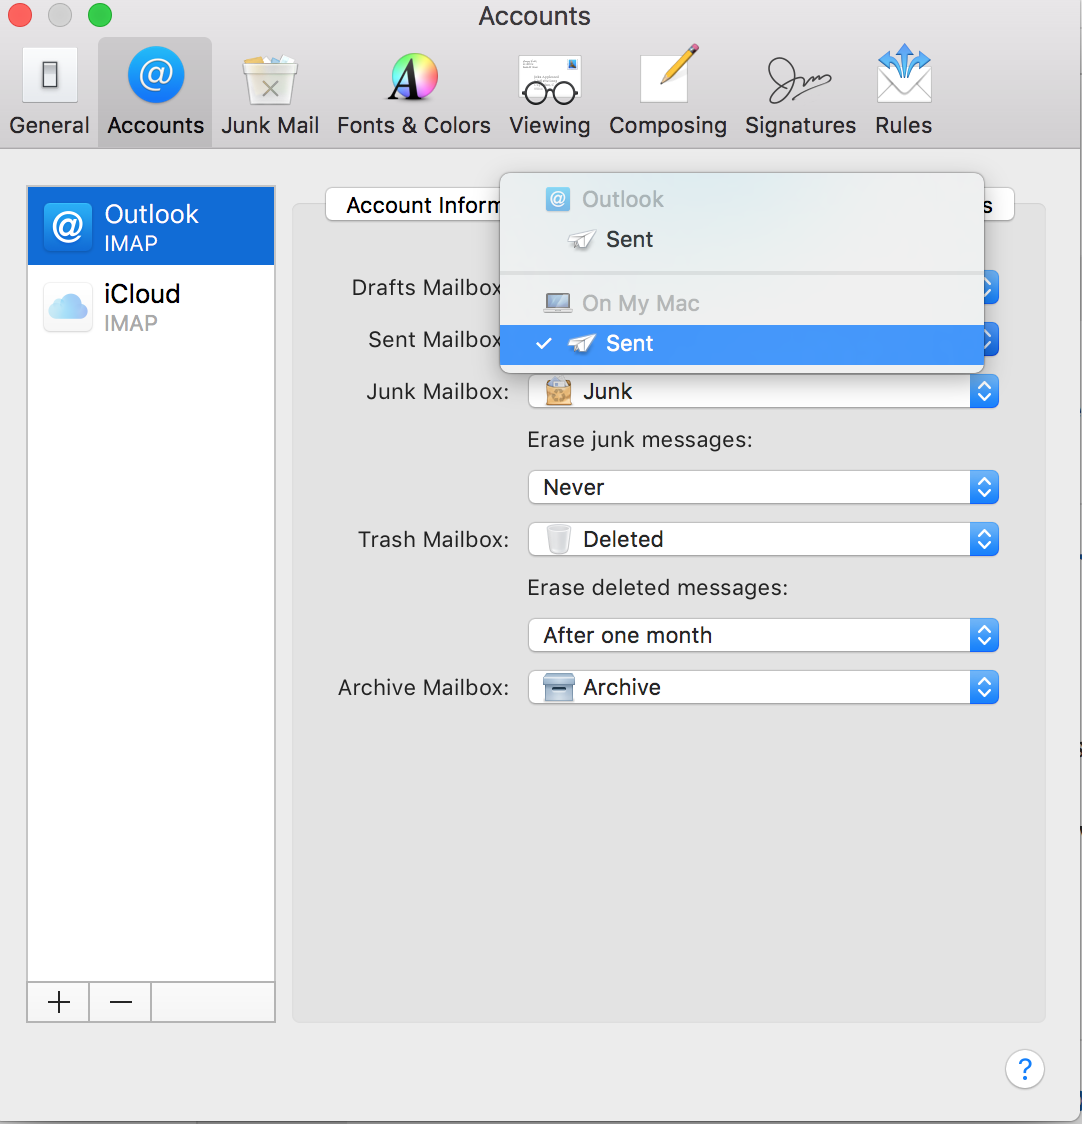Click the iCloud cloud icon in sidebar
The height and width of the screenshot is (1124, 1082).
pos(67,307)
